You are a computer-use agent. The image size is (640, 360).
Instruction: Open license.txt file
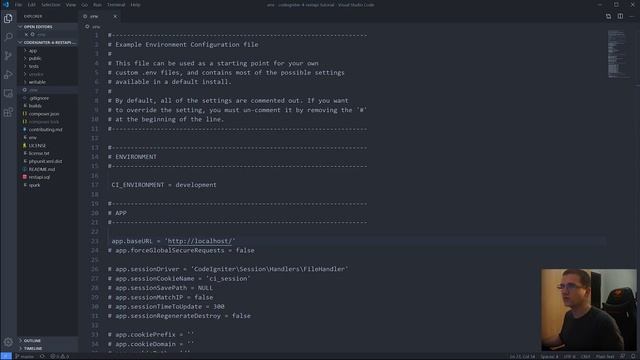point(48,153)
